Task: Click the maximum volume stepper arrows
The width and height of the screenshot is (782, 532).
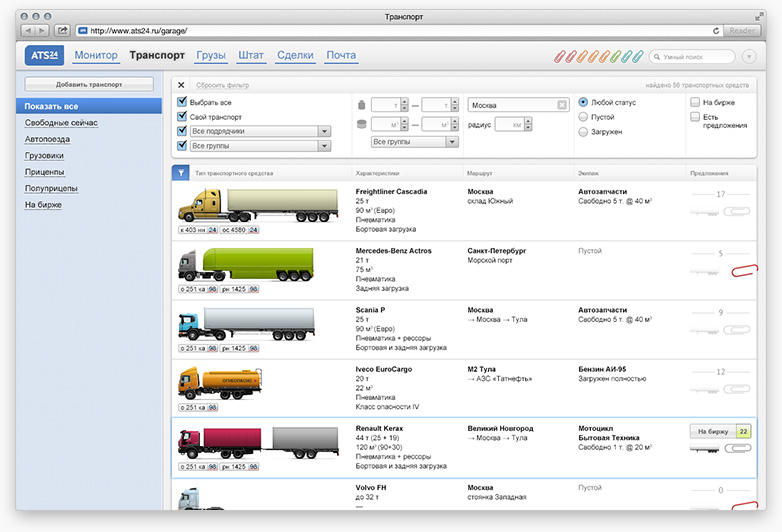Action: click(x=454, y=124)
